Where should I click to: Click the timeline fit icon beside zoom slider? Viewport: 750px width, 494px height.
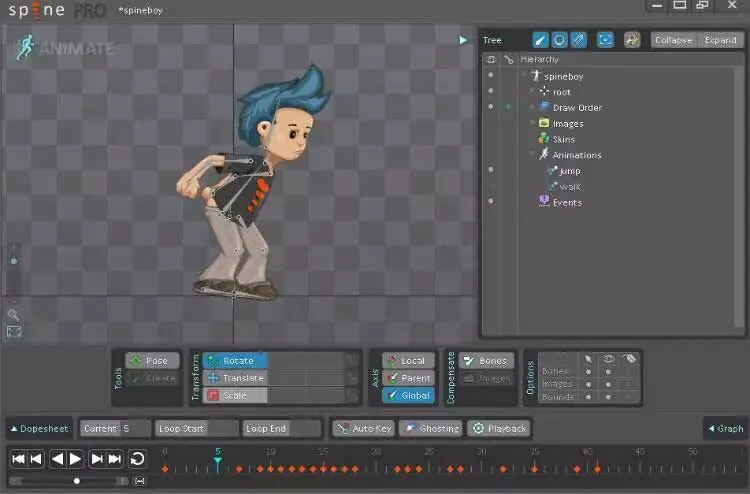click(140, 481)
